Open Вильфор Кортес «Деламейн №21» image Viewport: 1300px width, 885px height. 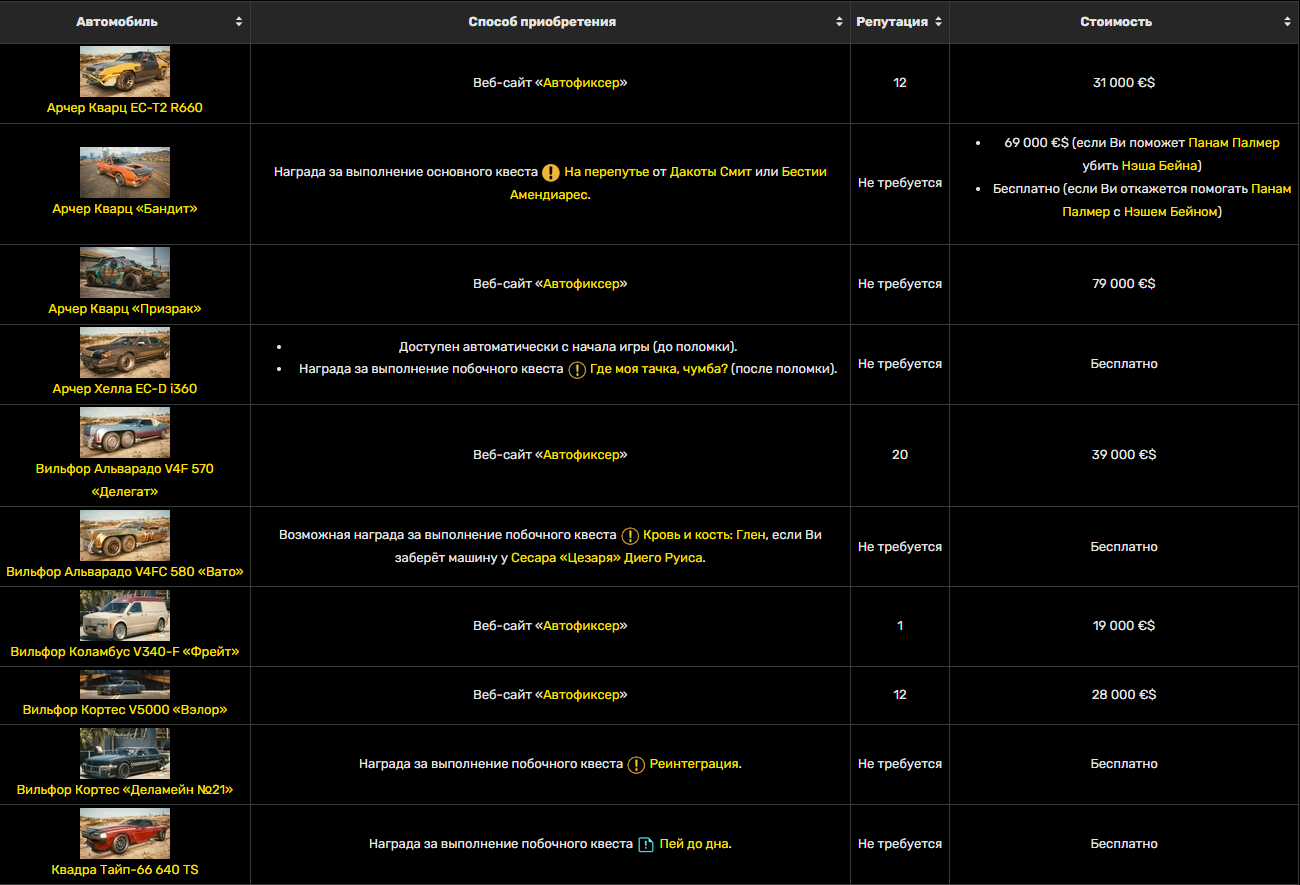point(125,753)
